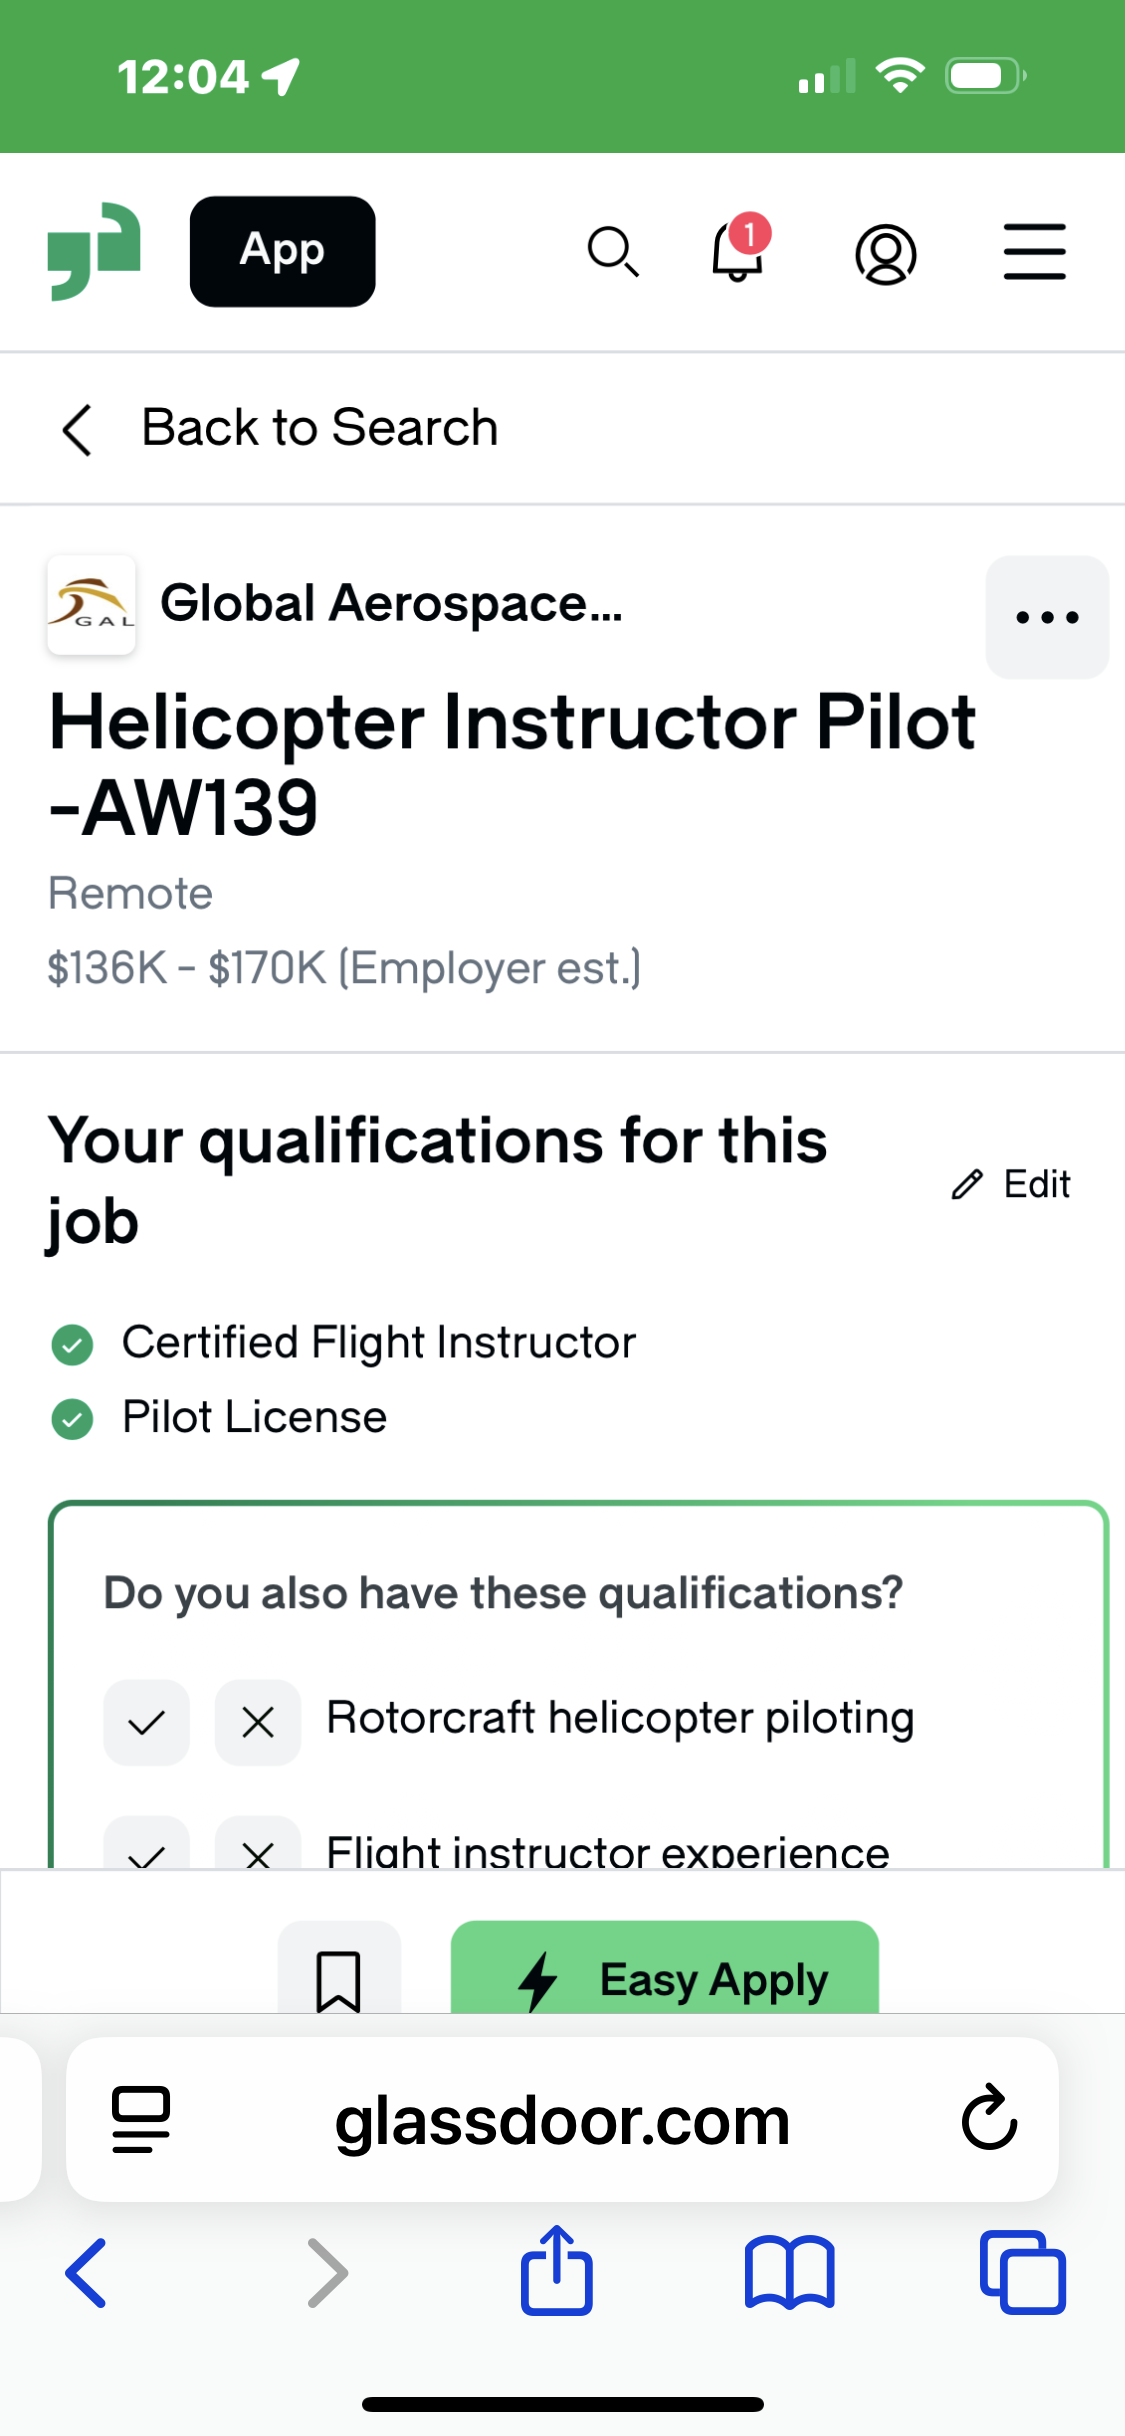
Task: Tap the glassdoor.com address bar
Action: (562, 2119)
